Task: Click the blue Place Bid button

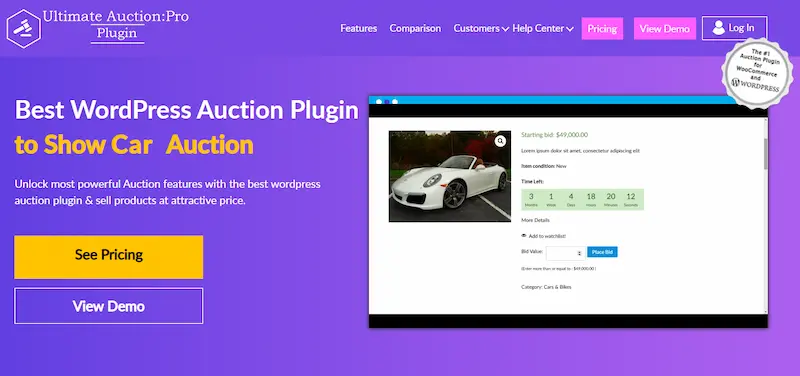Action: click(x=602, y=252)
